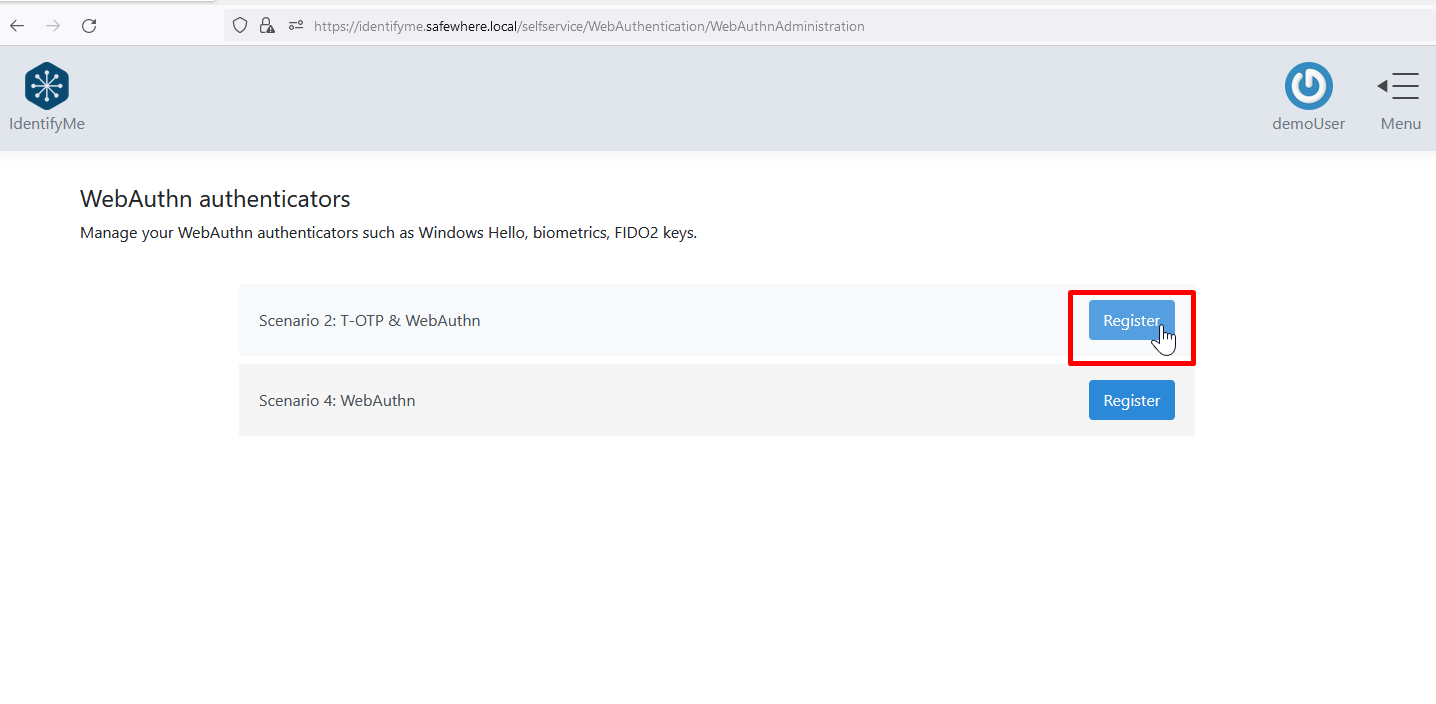Click the Manage your WebAuthn authenticators description
The image size is (1436, 704).
[x=388, y=233]
